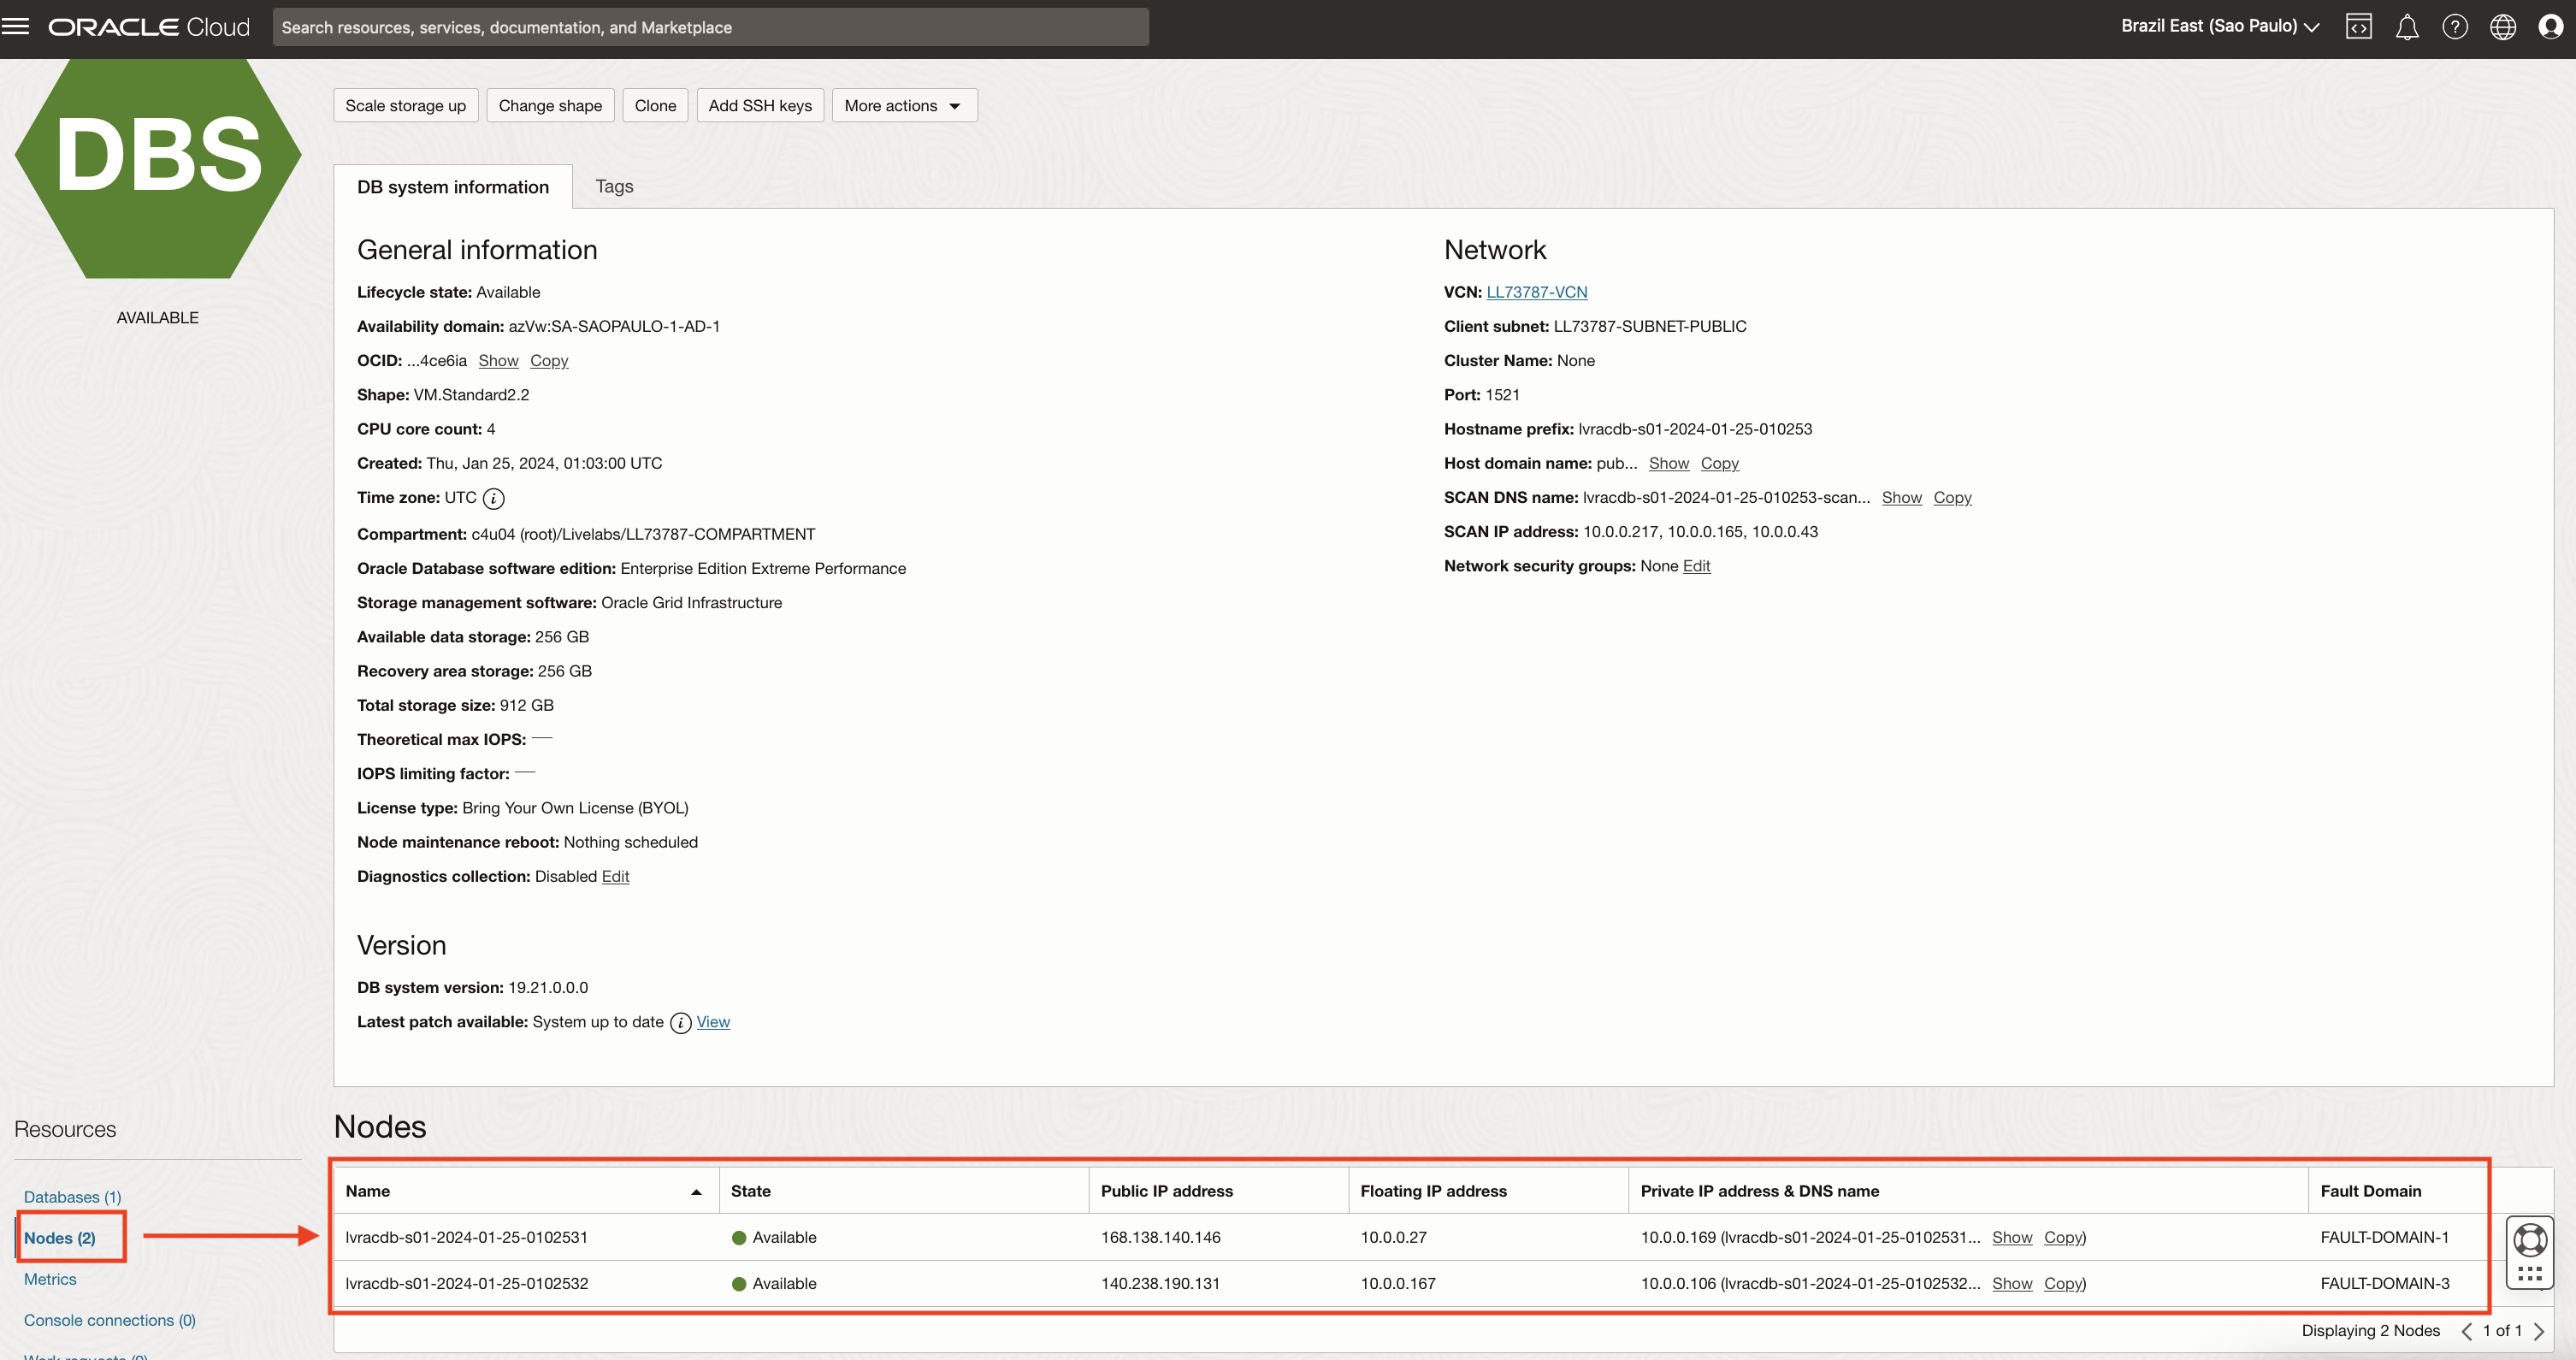Image resolution: width=2576 pixels, height=1360 pixels.
Task: Click the Time zone info icon
Action: coord(494,498)
